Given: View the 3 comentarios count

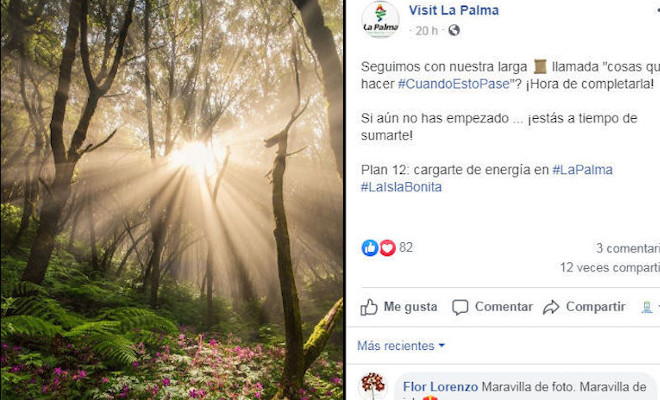Looking at the screenshot, I should (x=628, y=248).
